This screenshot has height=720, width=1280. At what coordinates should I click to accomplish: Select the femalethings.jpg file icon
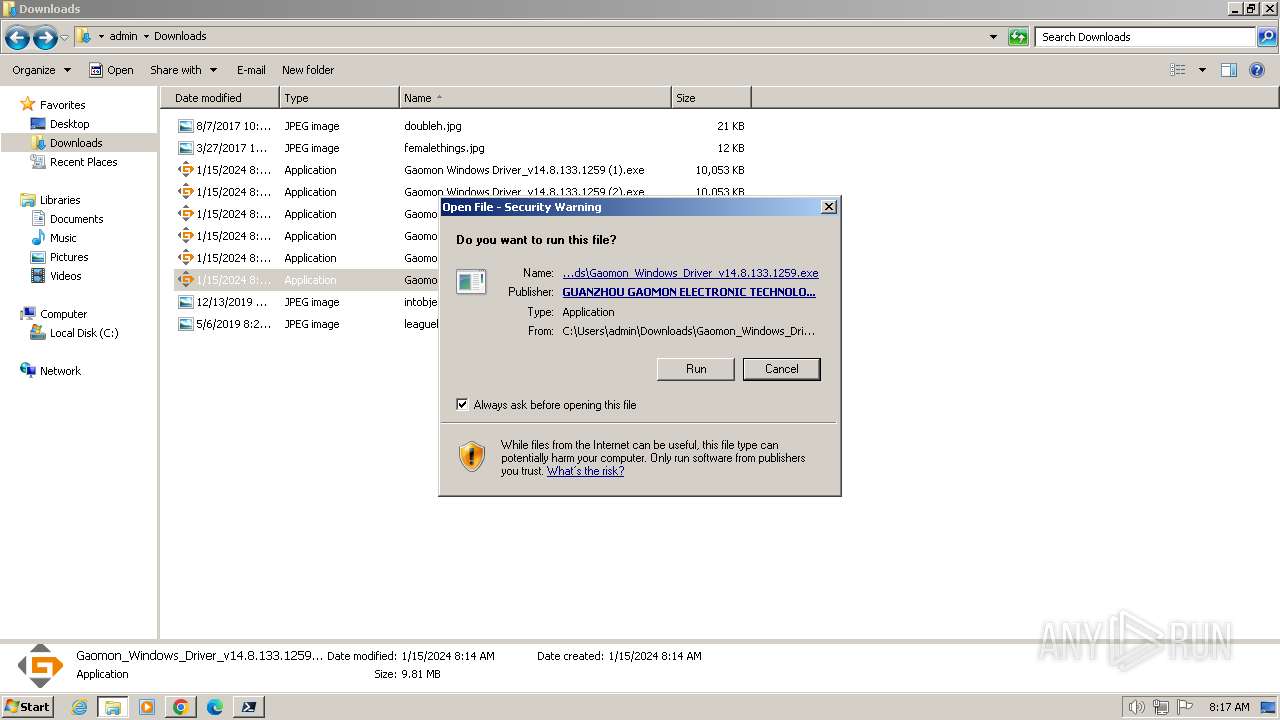coord(185,148)
